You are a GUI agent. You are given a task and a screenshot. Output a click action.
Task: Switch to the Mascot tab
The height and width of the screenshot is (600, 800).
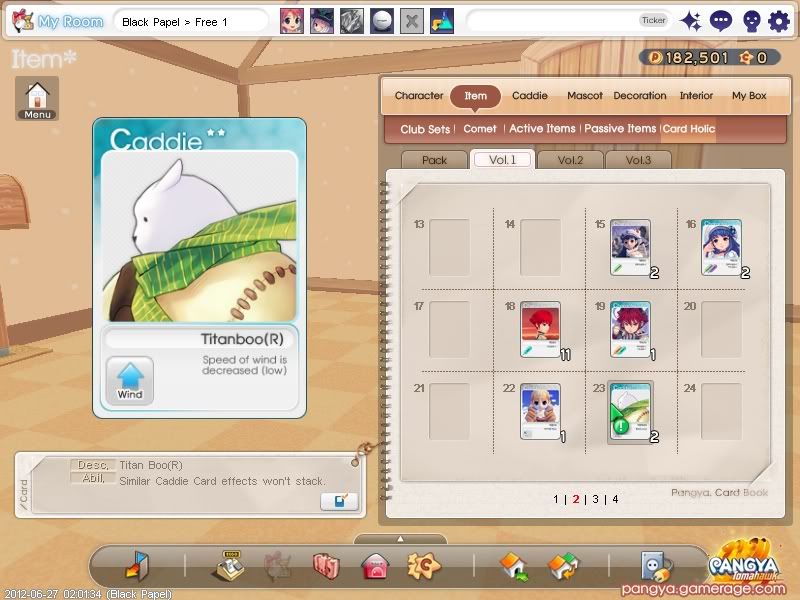tap(585, 95)
